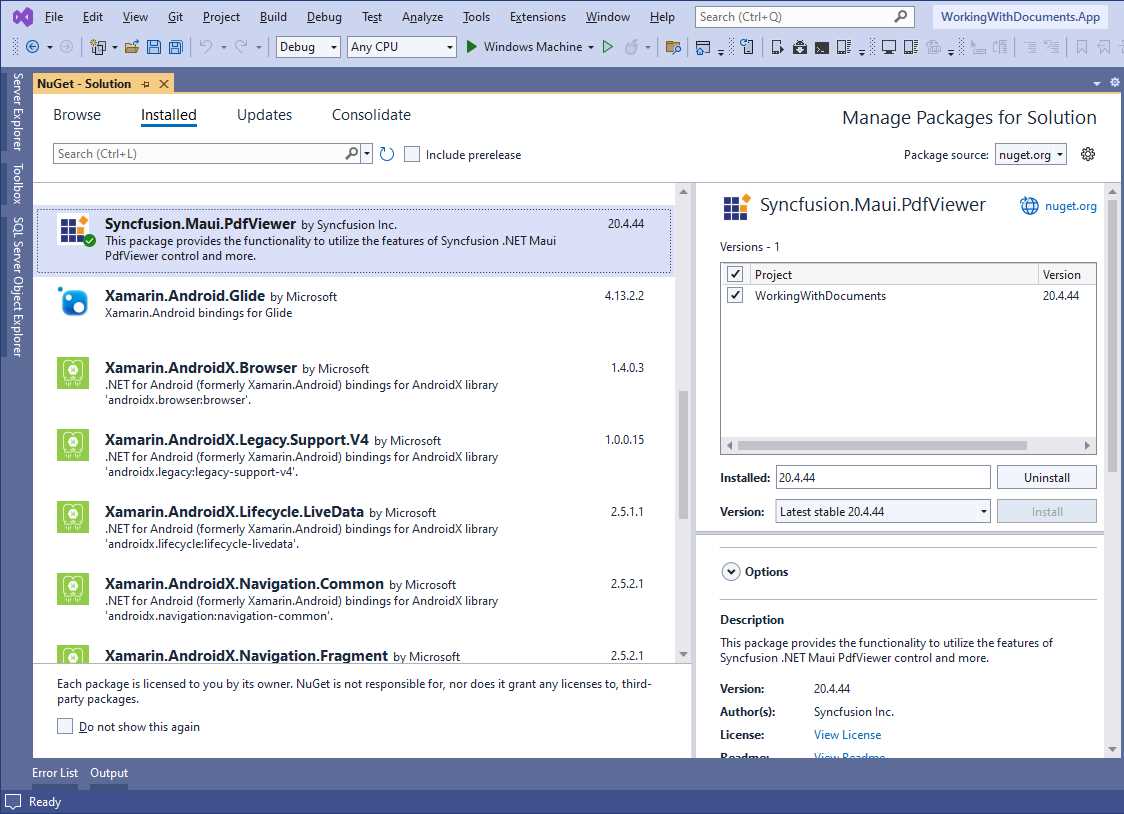Focus the package Search (Ctrl+L) field

coord(199,153)
